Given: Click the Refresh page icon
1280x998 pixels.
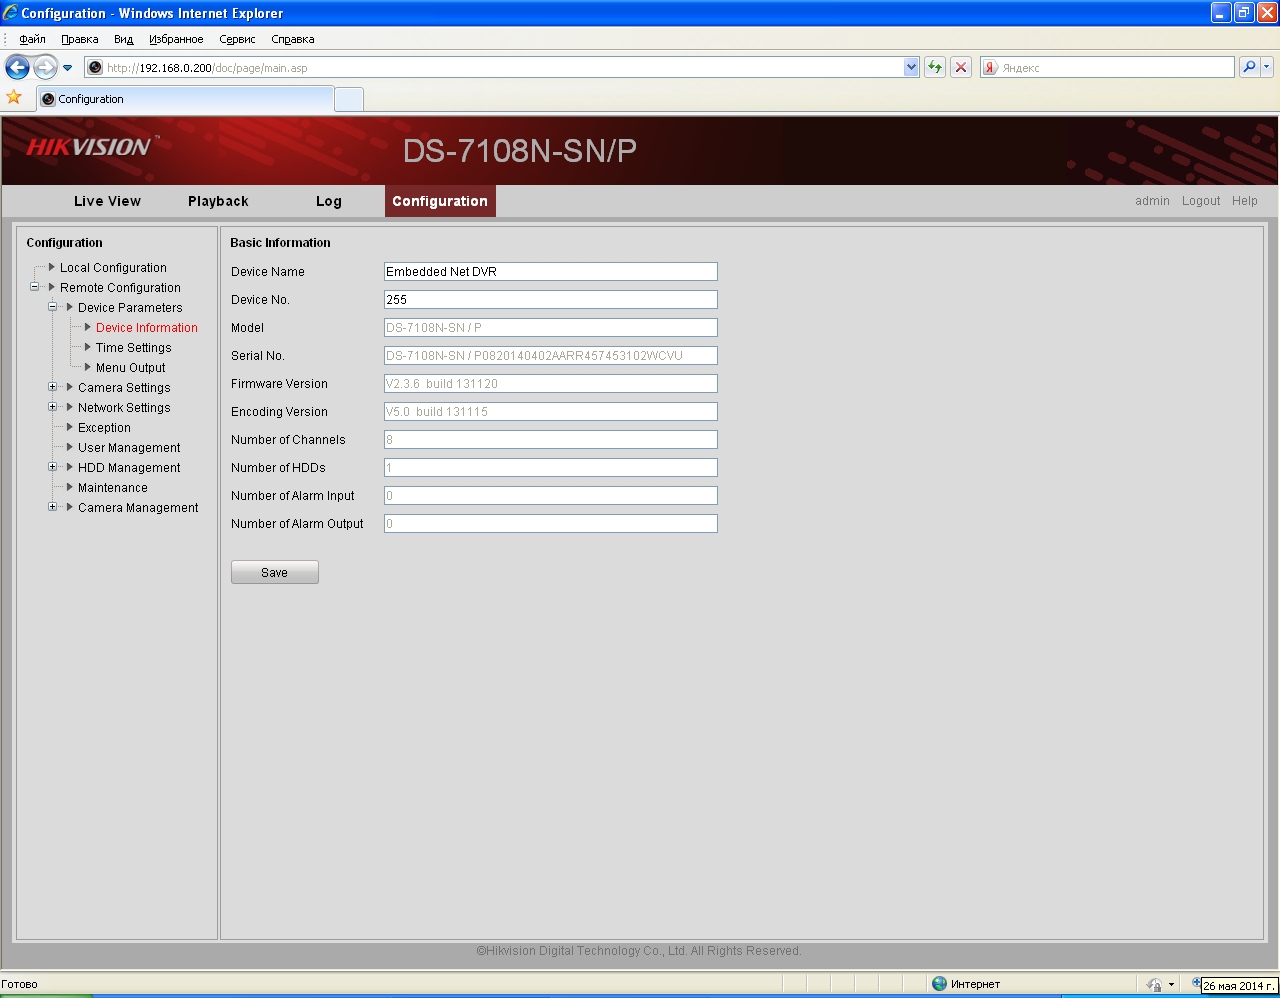Looking at the screenshot, I should pos(935,67).
